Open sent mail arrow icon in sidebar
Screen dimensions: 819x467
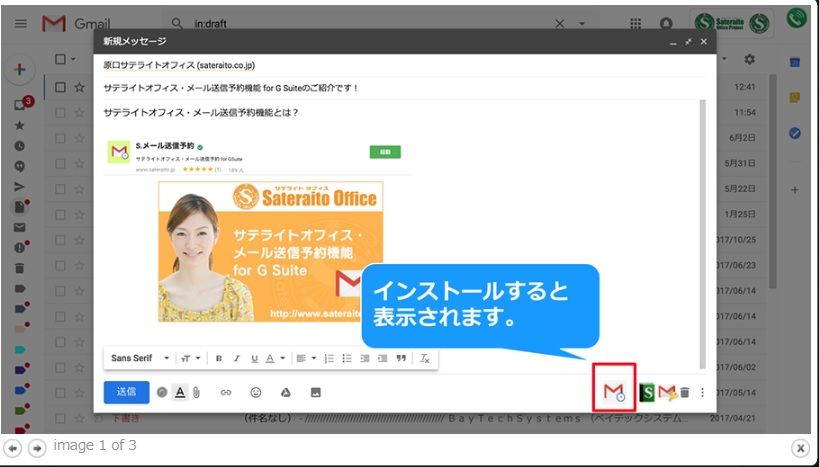click(20, 186)
